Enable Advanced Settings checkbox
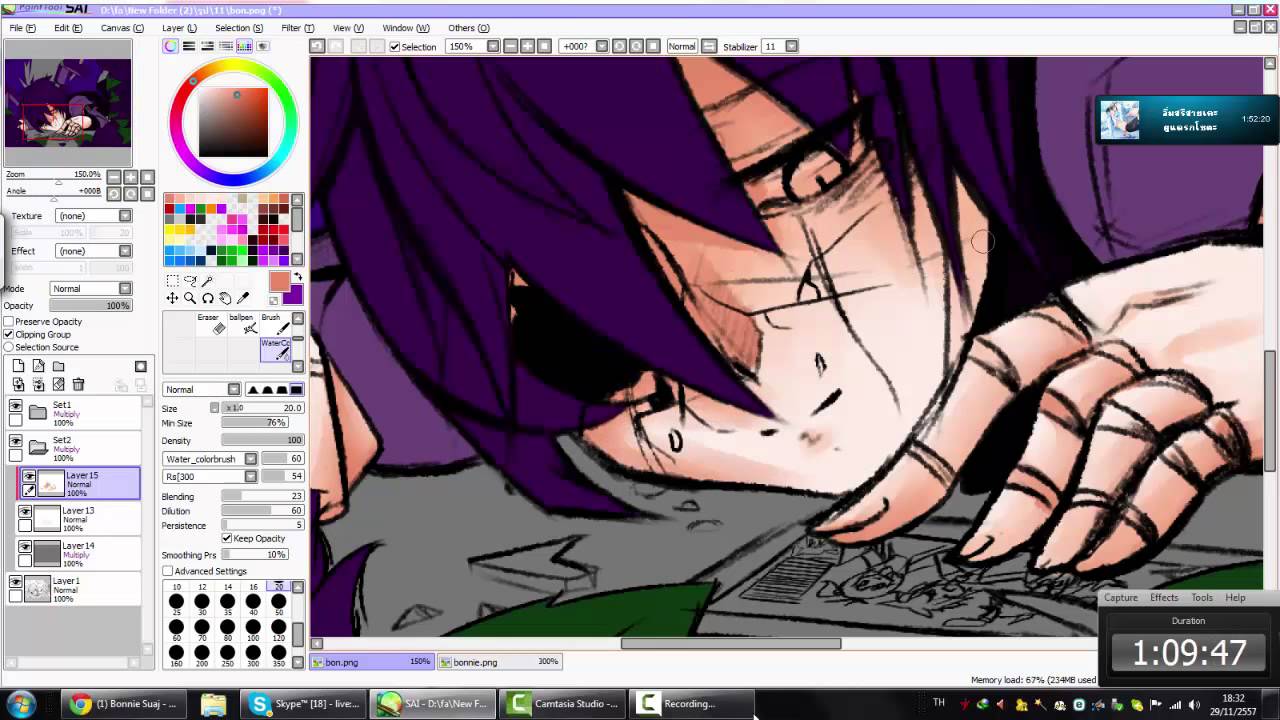Screen dimensions: 1280x720 [167, 571]
